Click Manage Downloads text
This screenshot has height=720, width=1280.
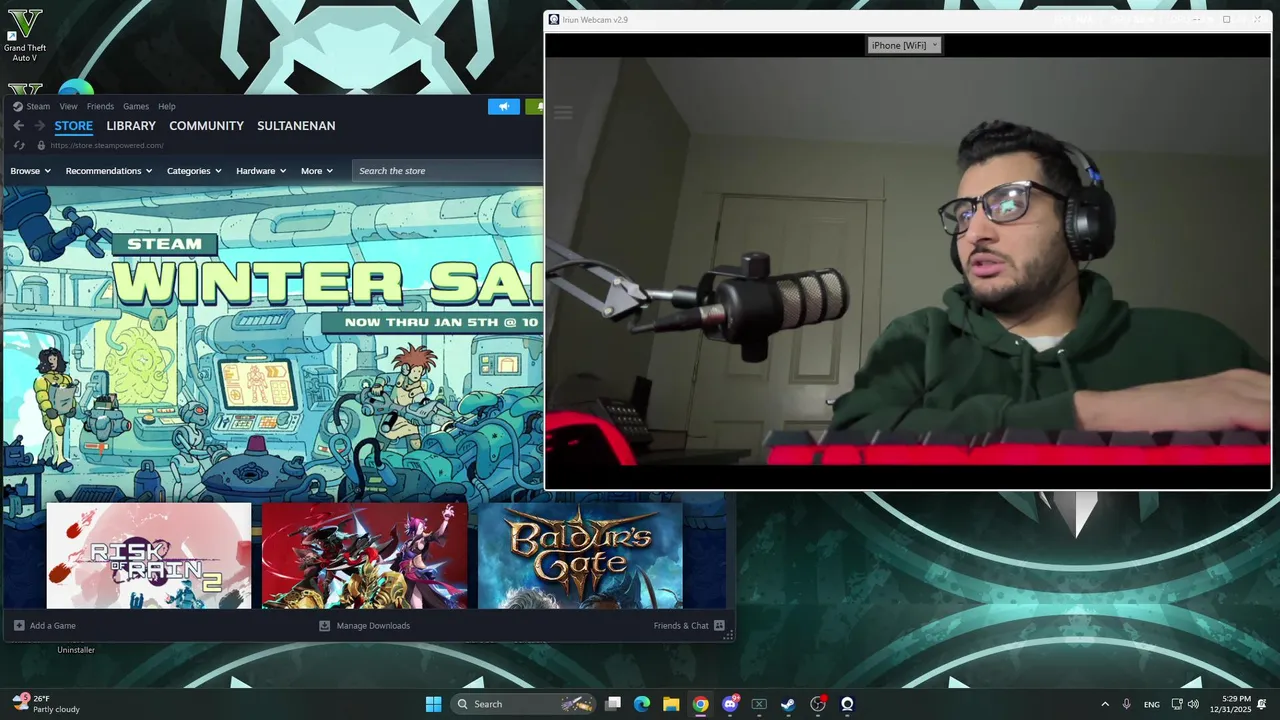[x=373, y=626]
